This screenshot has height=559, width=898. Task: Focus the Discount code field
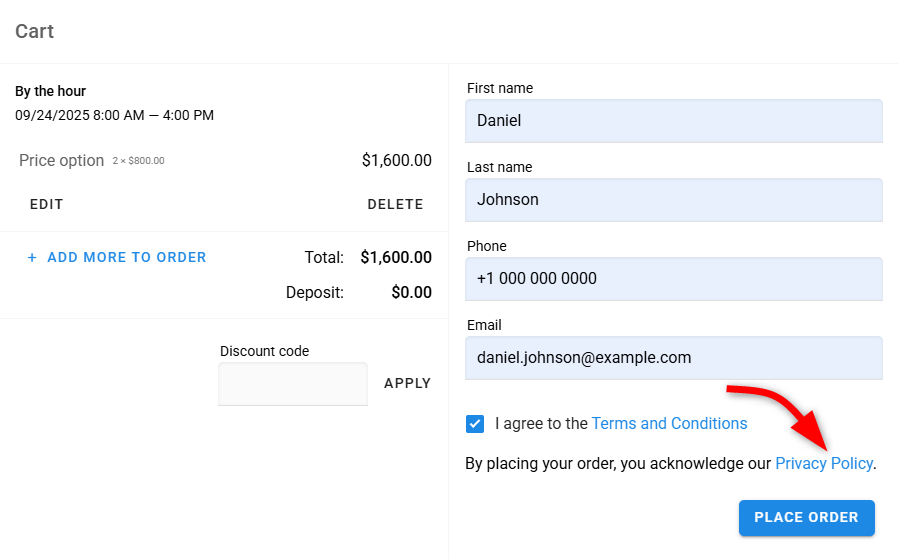point(293,384)
